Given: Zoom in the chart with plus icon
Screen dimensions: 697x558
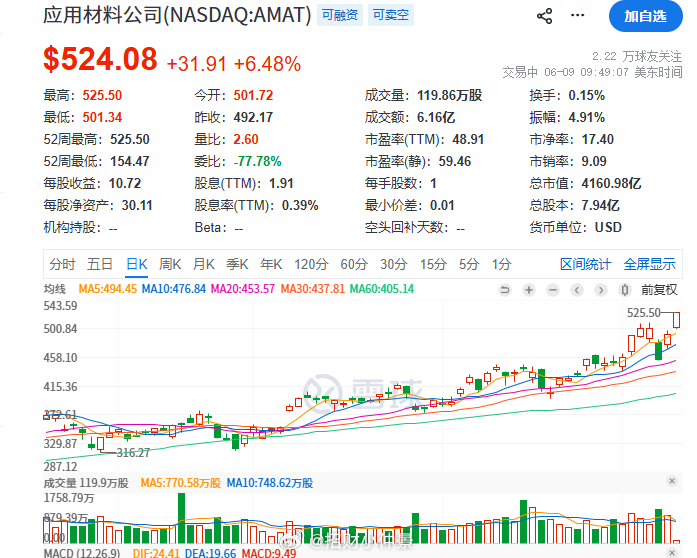Looking at the screenshot, I should [529, 290].
